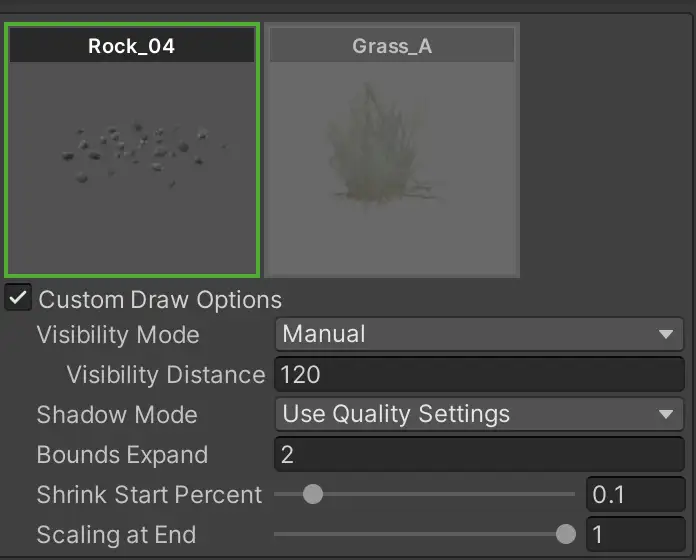This screenshot has height=560, width=696.
Task: Click into the Bounds Expand value field
Action: (478, 455)
